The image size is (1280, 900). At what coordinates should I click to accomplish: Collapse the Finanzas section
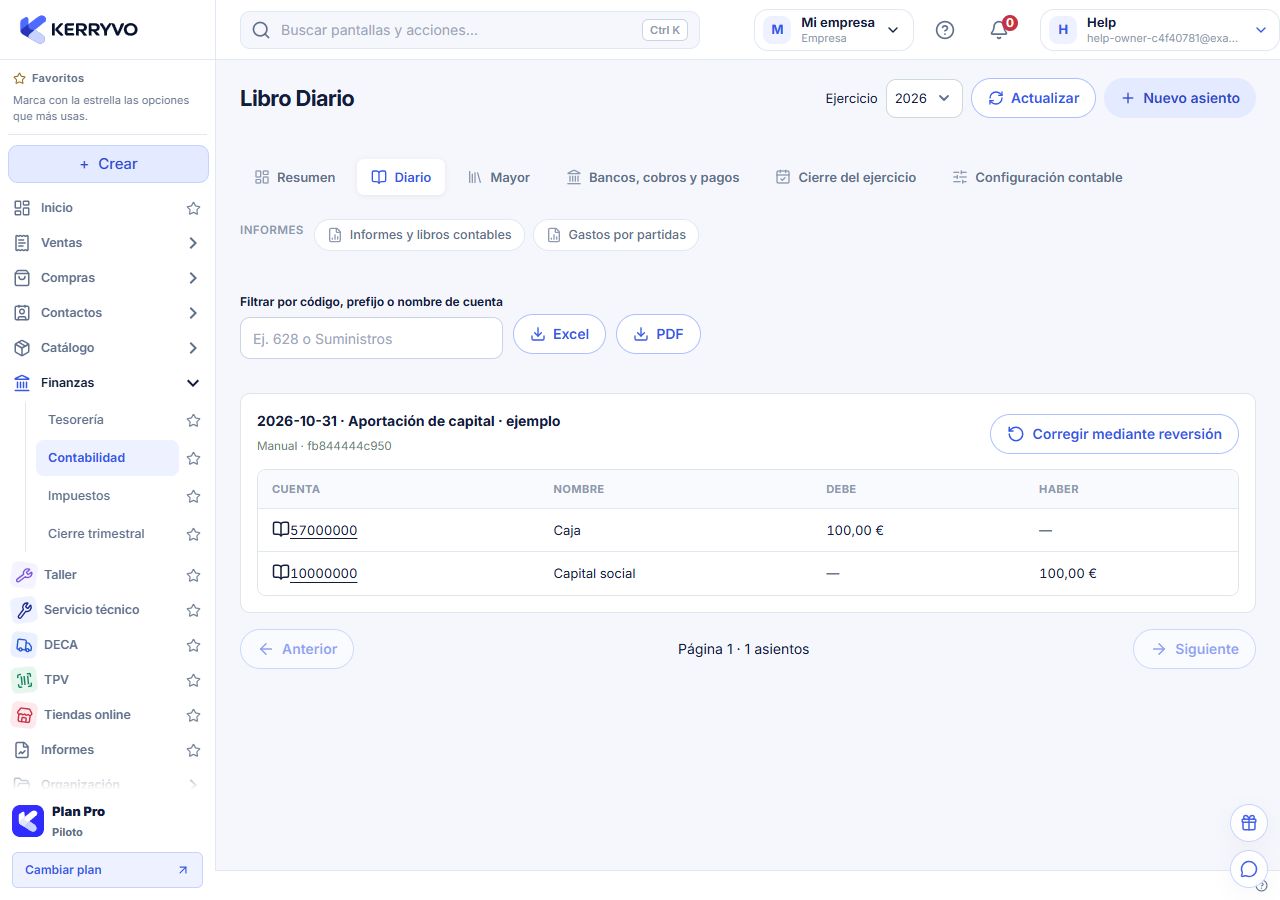tap(193, 383)
